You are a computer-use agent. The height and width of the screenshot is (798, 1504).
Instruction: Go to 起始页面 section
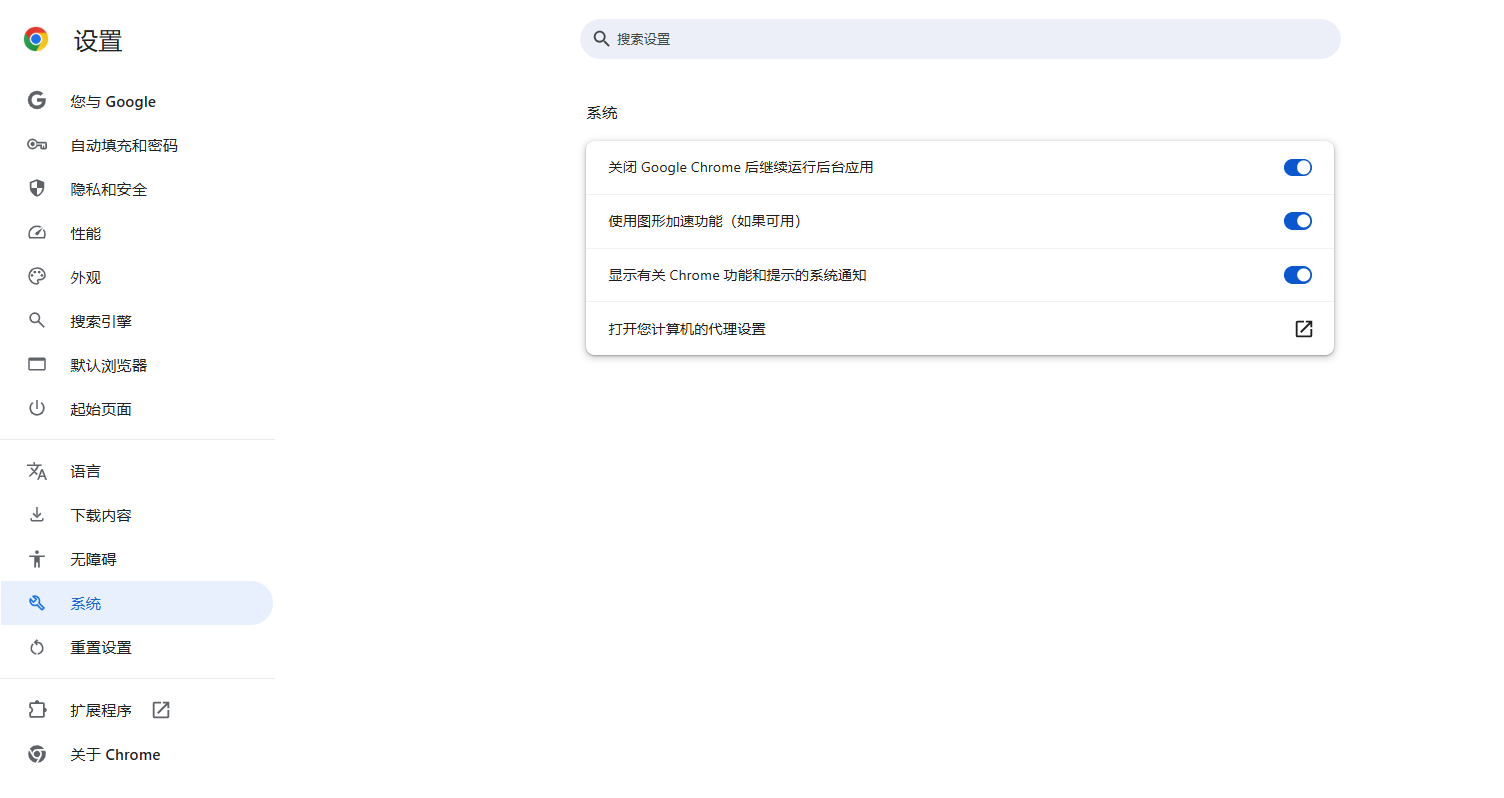[x=137, y=409]
